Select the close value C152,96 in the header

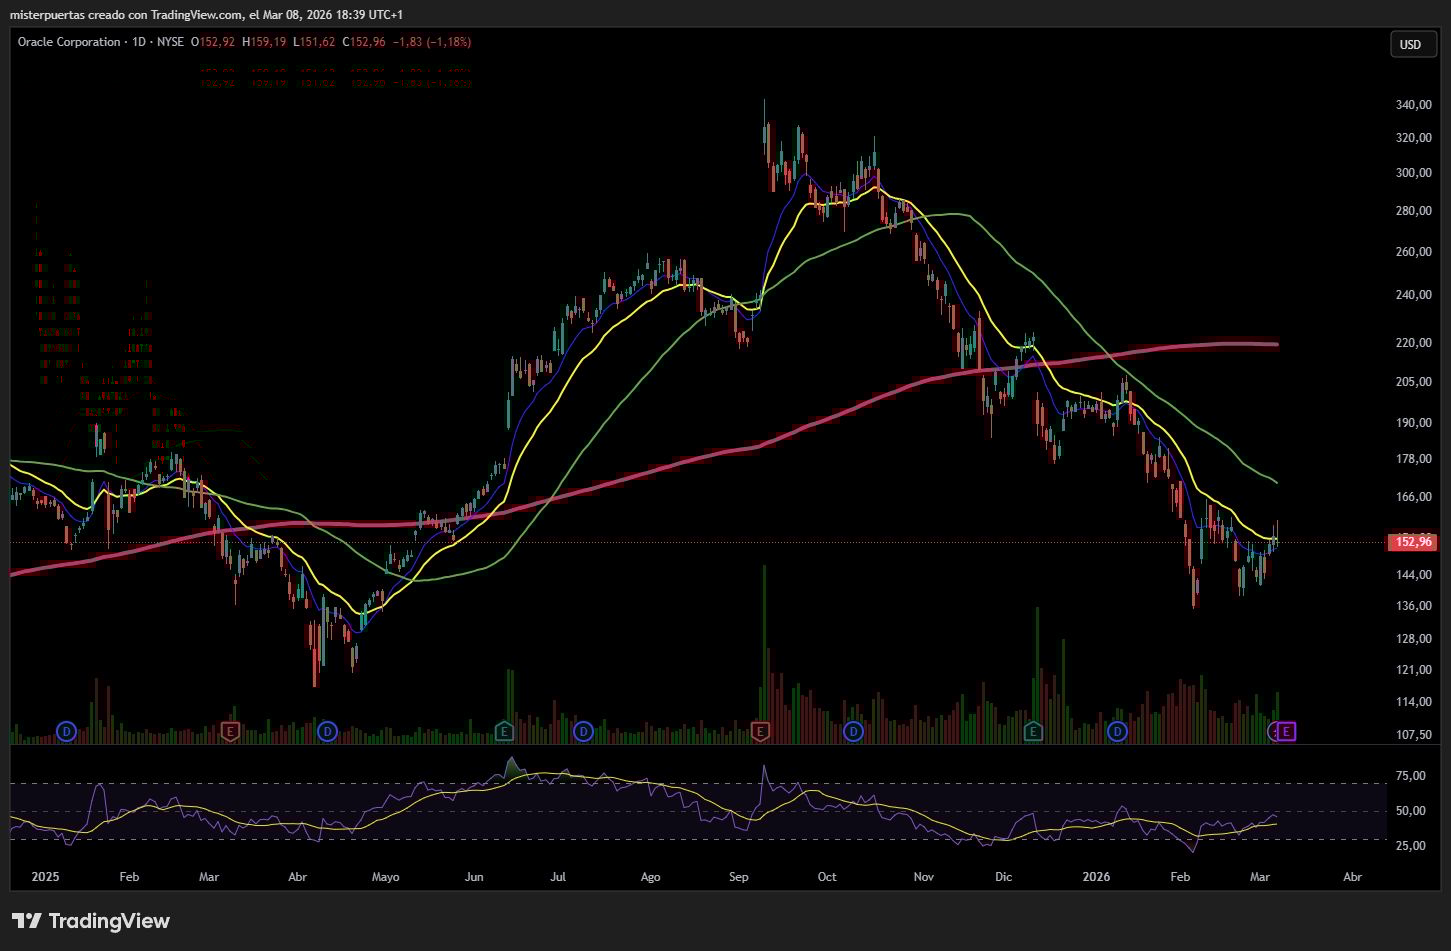[364, 42]
